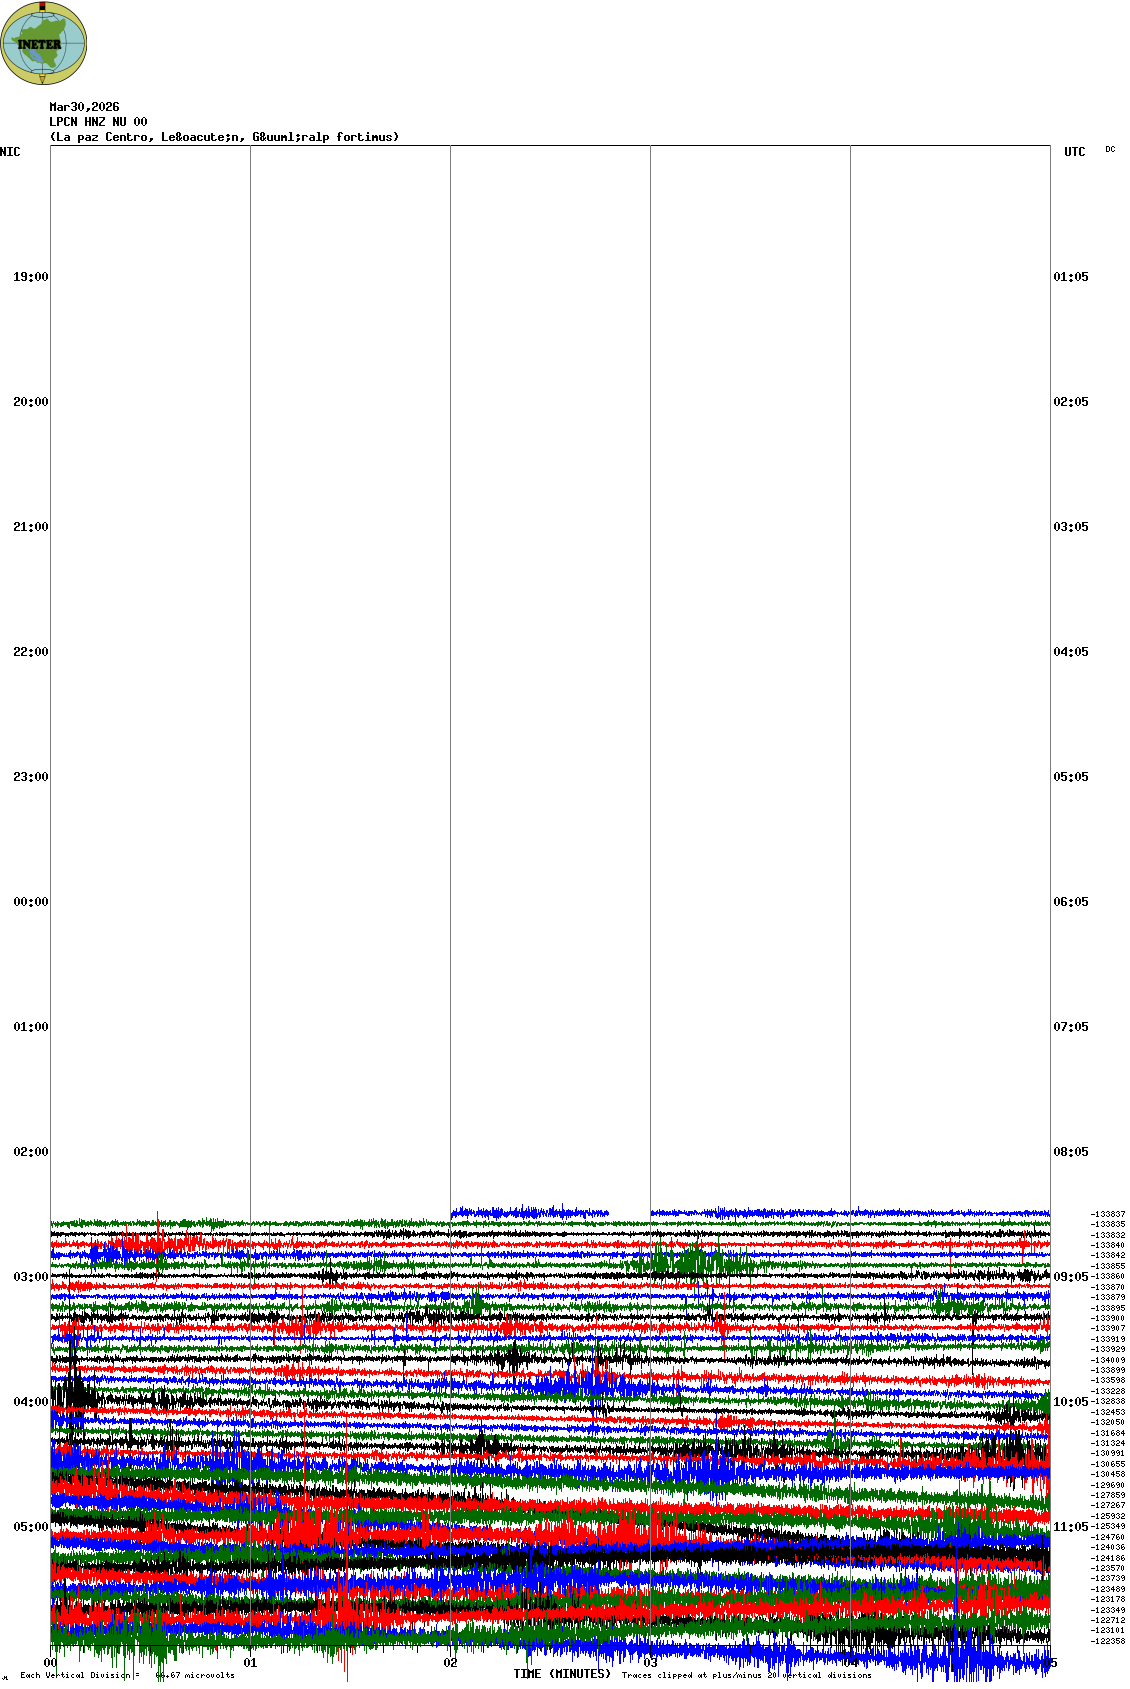Click the 01:05 UTC time label
This screenshot has height=1689, width=1130.
(x=1071, y=277)
